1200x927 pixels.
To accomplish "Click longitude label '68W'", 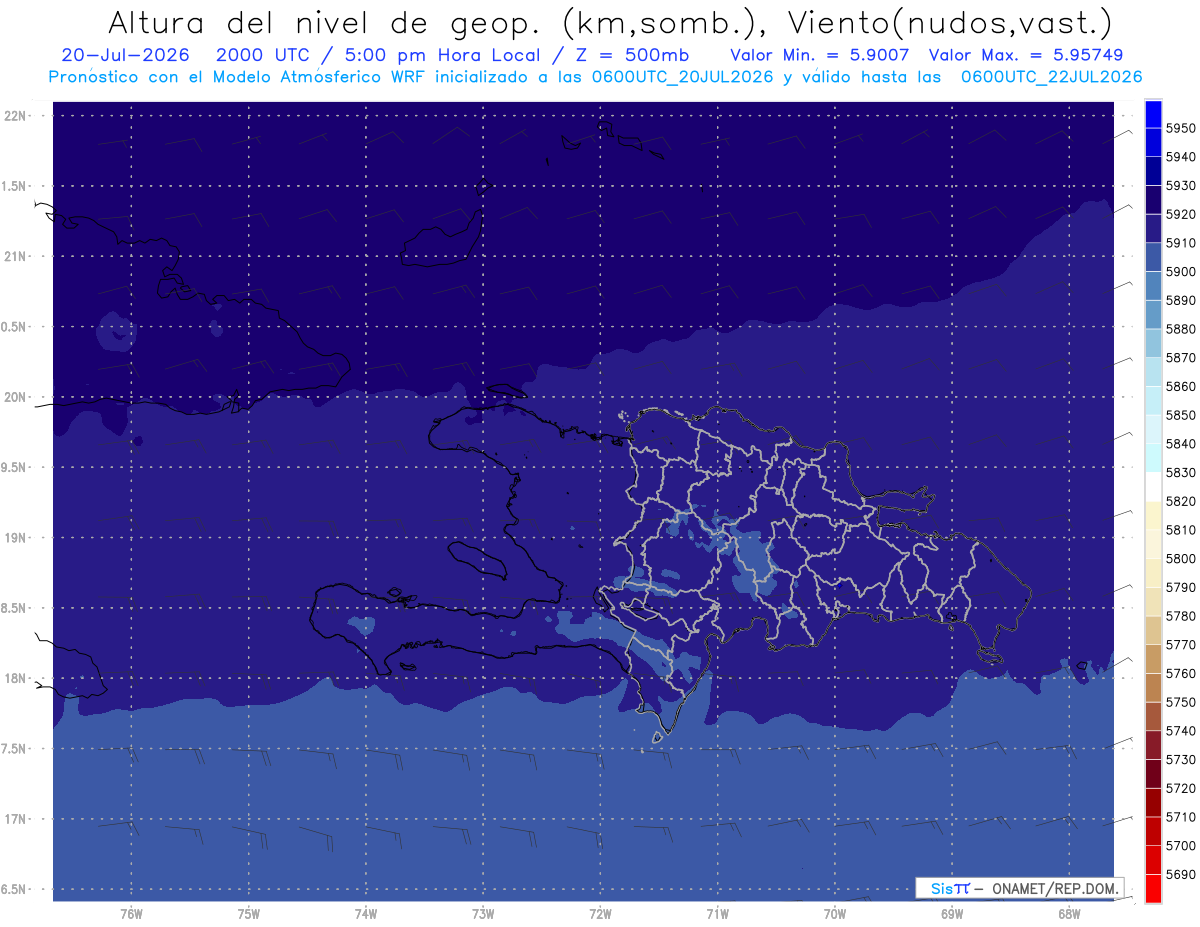I will tap(1069, 913).
